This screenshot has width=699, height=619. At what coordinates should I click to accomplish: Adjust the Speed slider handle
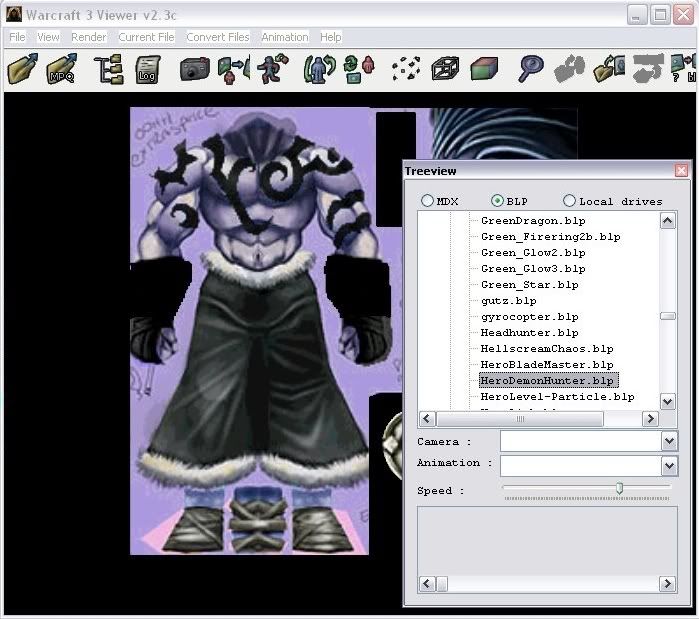point(619,488)
